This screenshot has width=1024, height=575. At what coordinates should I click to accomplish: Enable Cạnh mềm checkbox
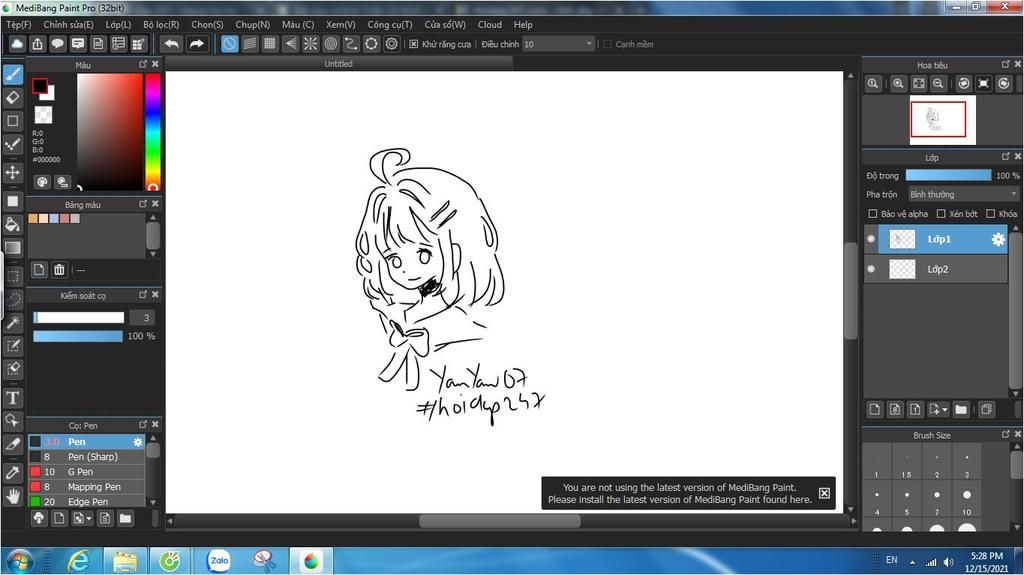(607, 44)
